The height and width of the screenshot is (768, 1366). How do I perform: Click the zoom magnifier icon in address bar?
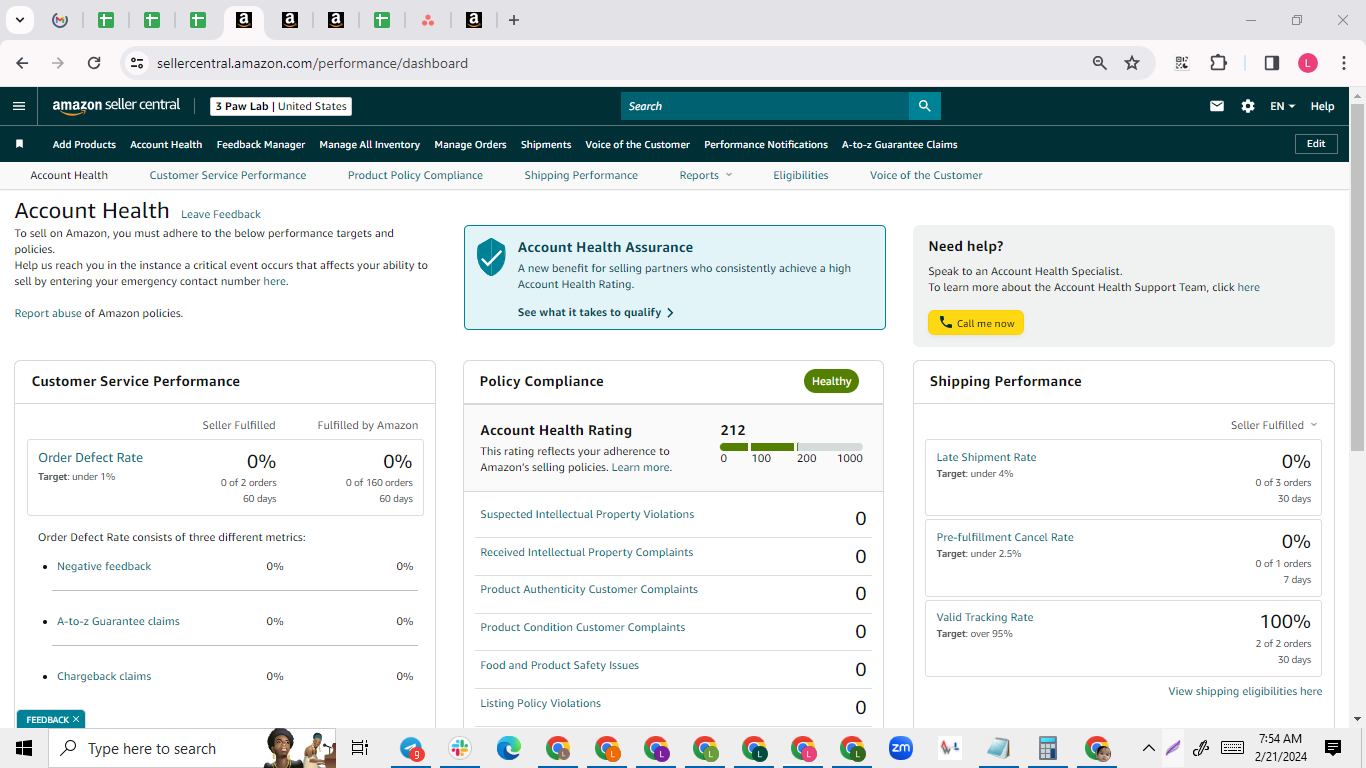[1100, 63]
